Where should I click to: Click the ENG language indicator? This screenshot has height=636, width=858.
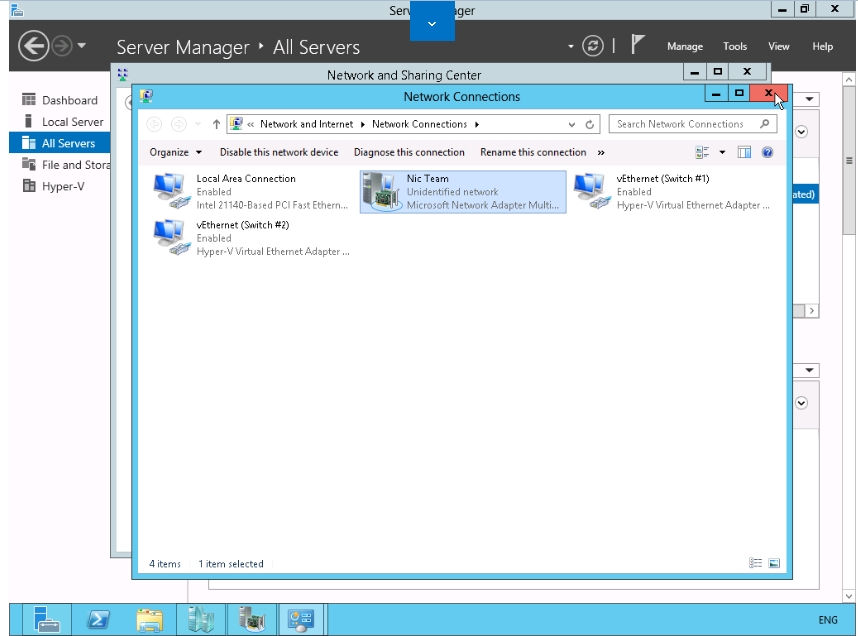coord(828,620)
